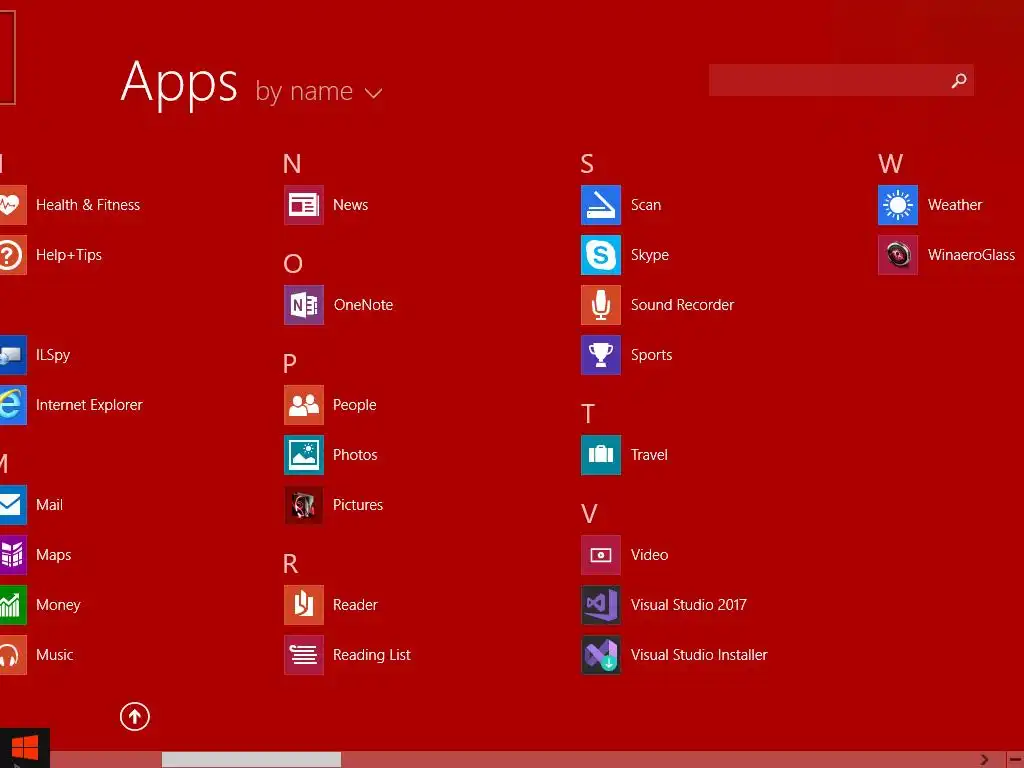Launch the Money chart icon

coord(13,605)
